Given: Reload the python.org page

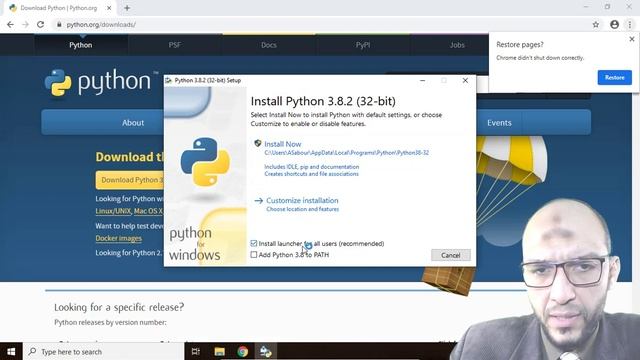Looking at the screenshot, I should [x=40, y=24].
